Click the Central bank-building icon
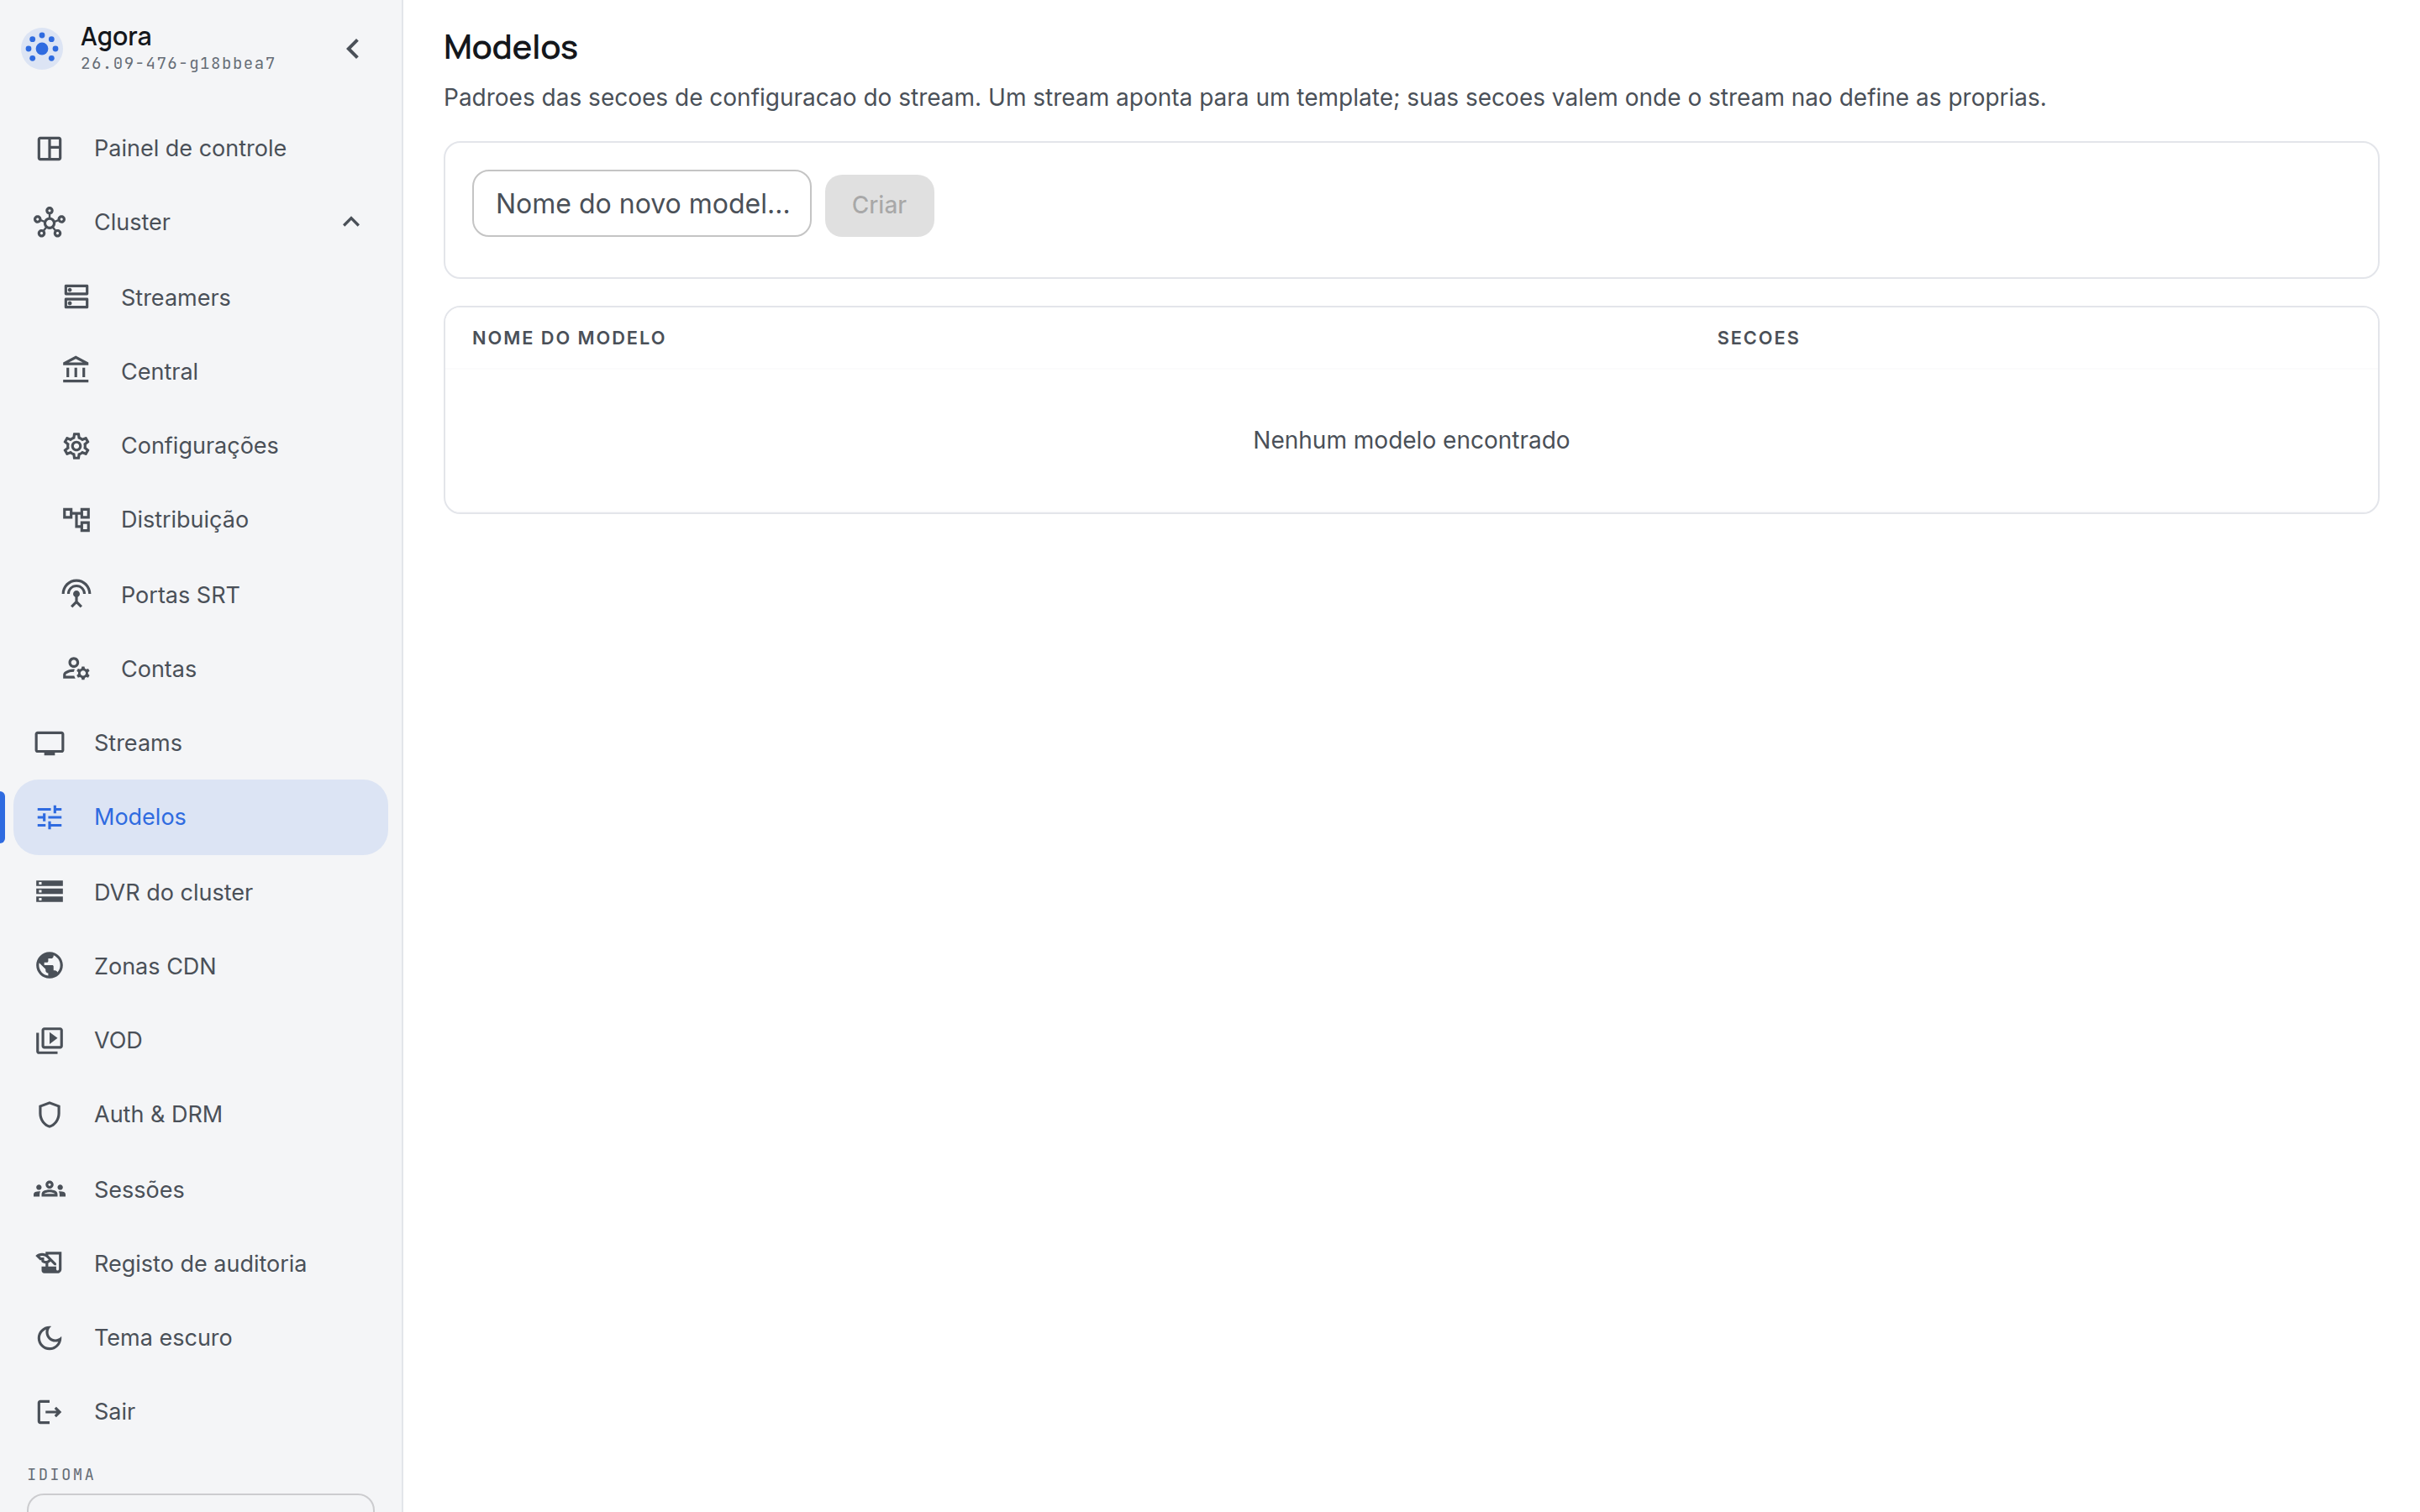Image resolution: width=2420 pixels, height=1512 pixels. coord(76,371)
